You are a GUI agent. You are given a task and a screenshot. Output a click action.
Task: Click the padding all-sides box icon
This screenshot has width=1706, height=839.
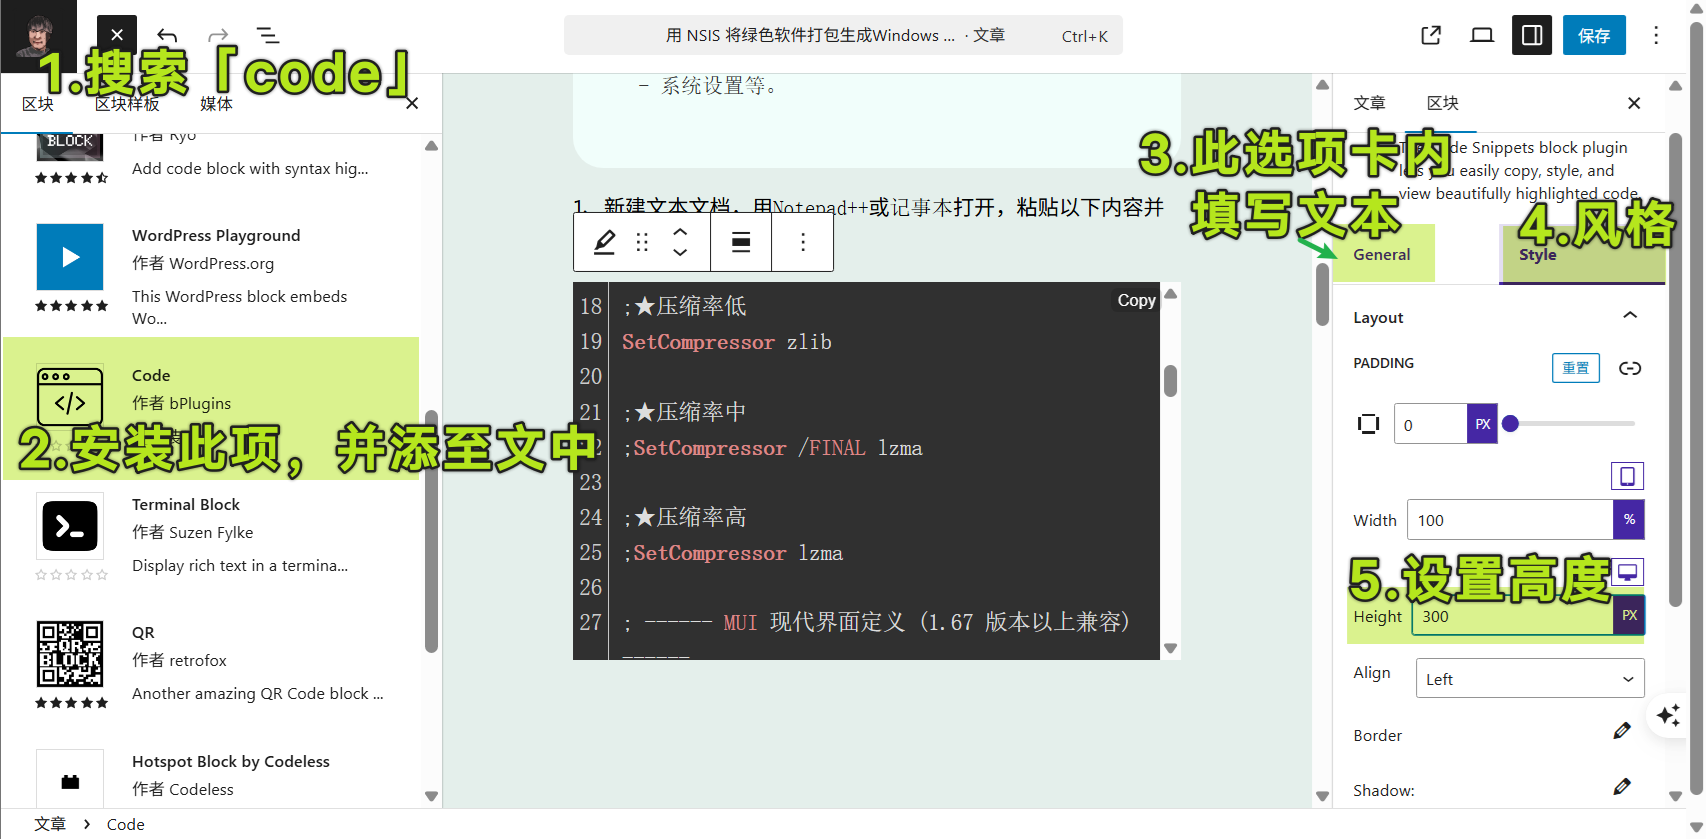tap(1368, 424)
